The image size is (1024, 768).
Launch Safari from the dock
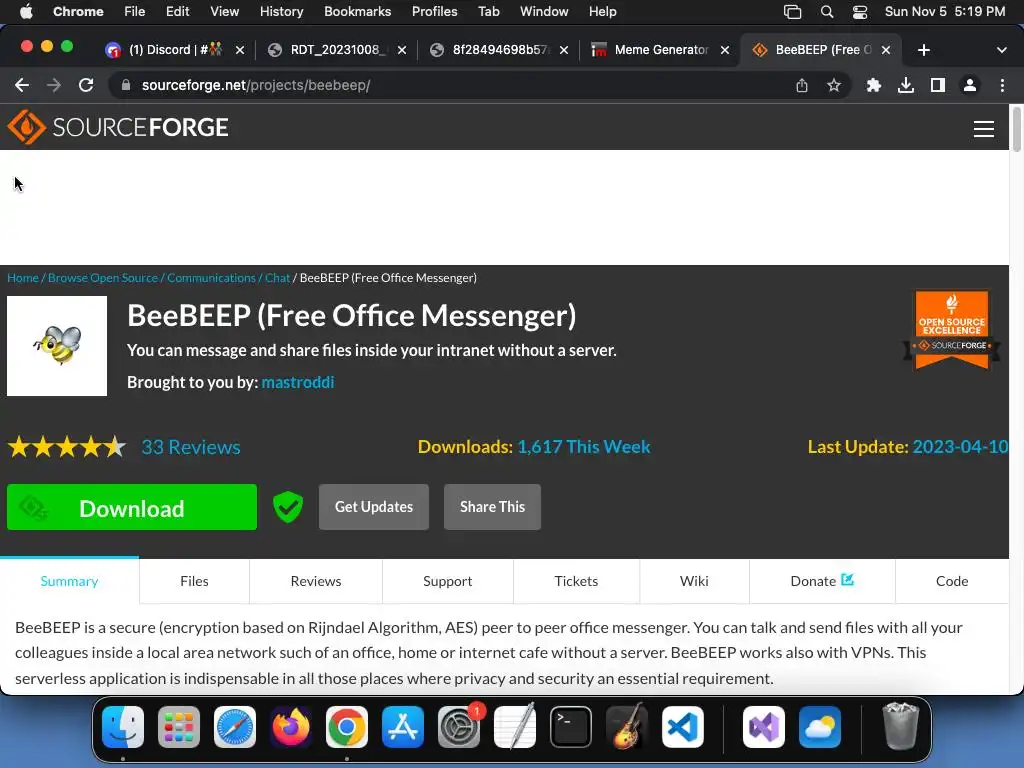tap(234, 727)
